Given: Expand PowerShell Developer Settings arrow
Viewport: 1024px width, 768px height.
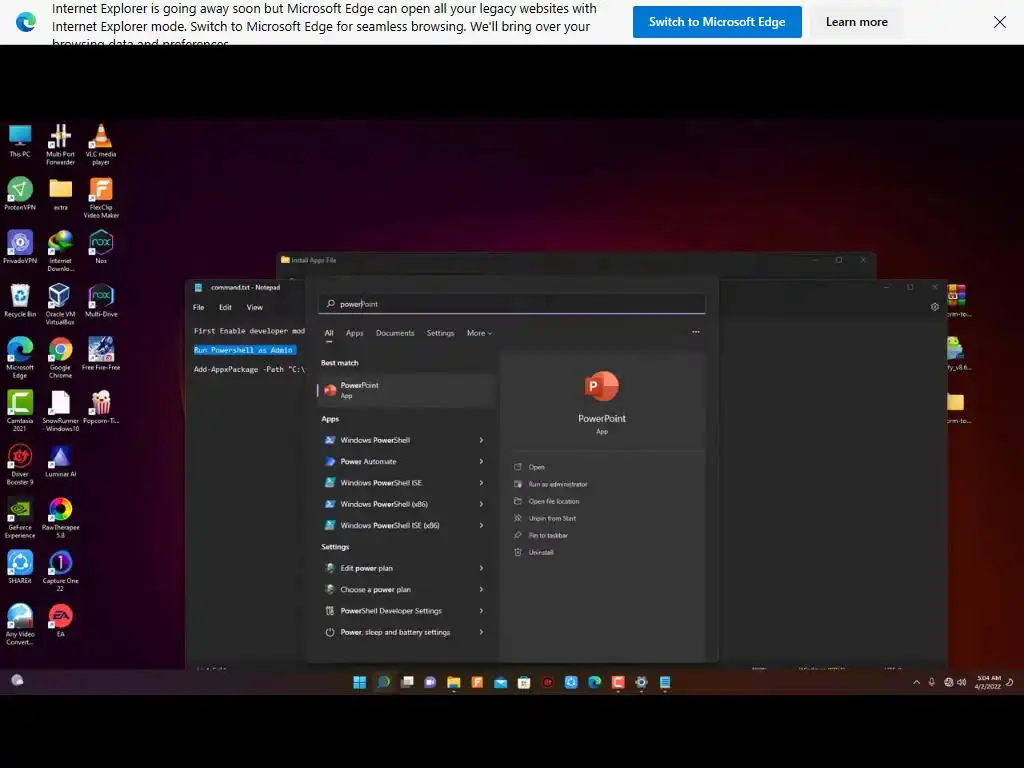Looking at the screenshot, I should pyautogui.click(x=481, y=611).
